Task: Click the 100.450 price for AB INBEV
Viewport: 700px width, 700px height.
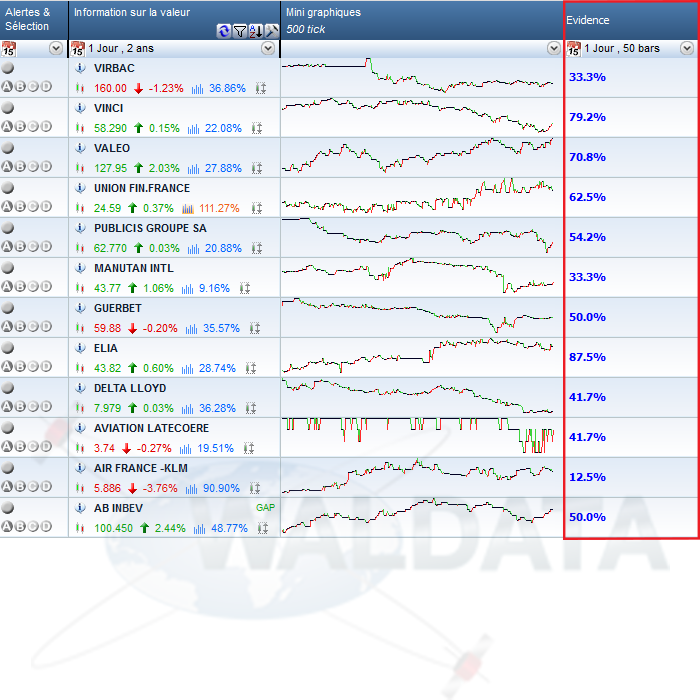Action: point(113,528)
